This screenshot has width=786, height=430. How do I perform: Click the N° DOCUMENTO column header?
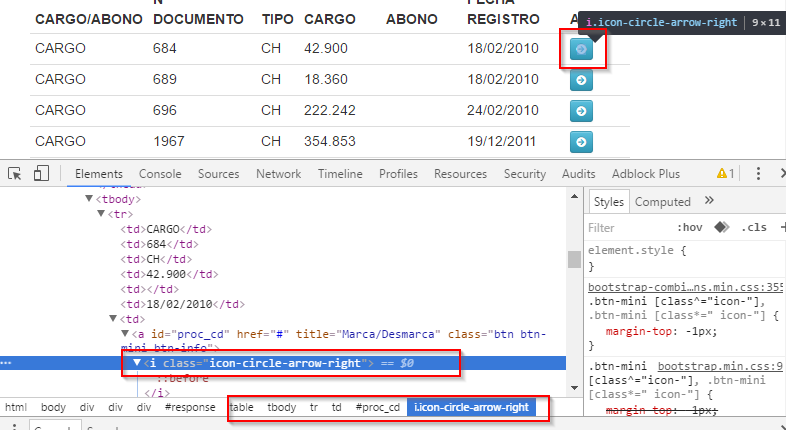[x=198, y=11]
